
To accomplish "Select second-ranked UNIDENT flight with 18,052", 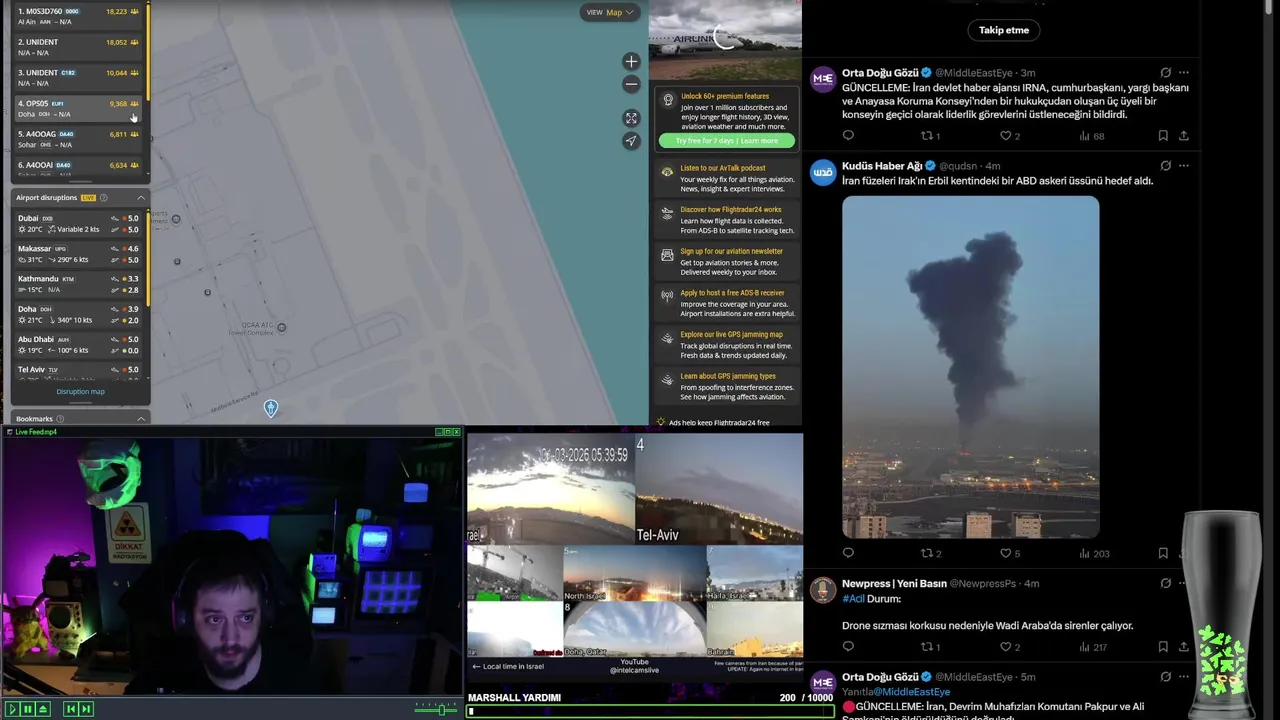I will (x=78, y=47).
